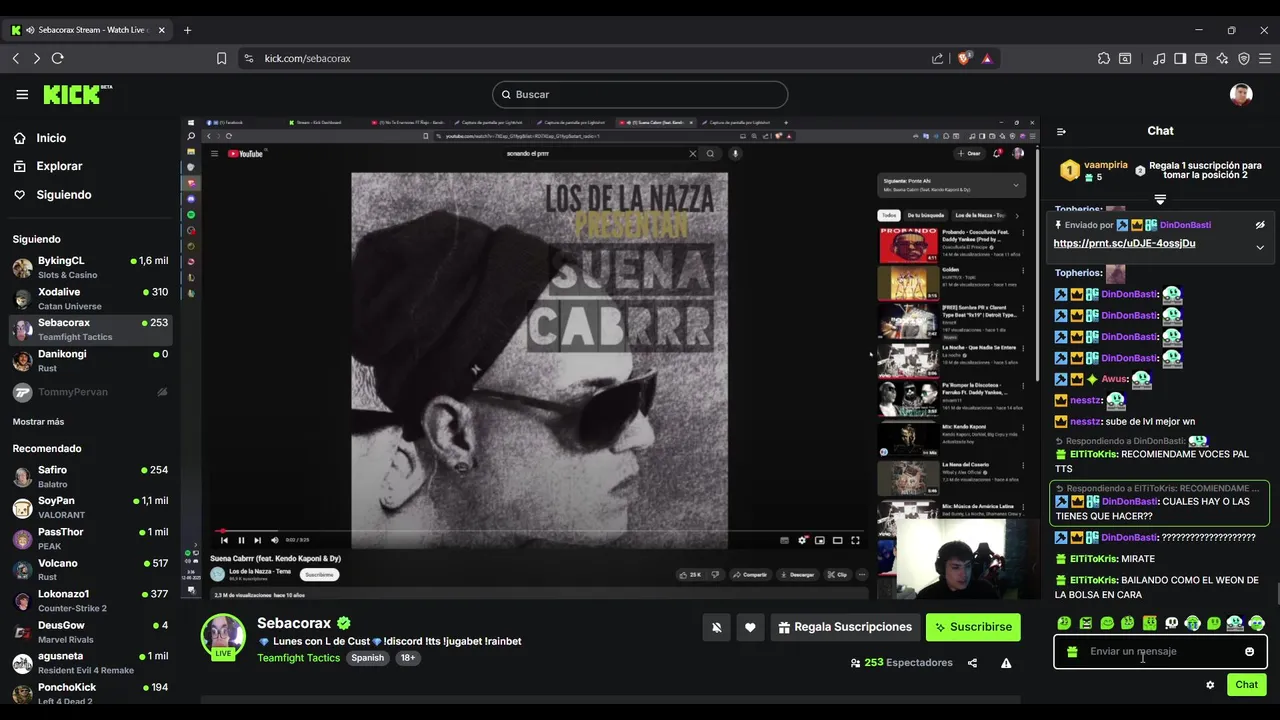The width and height of the screenshot is (1280, 720).
Task: Open Teamfight Tactics category link
Action: pyautogui.click(x=298, y=658)
